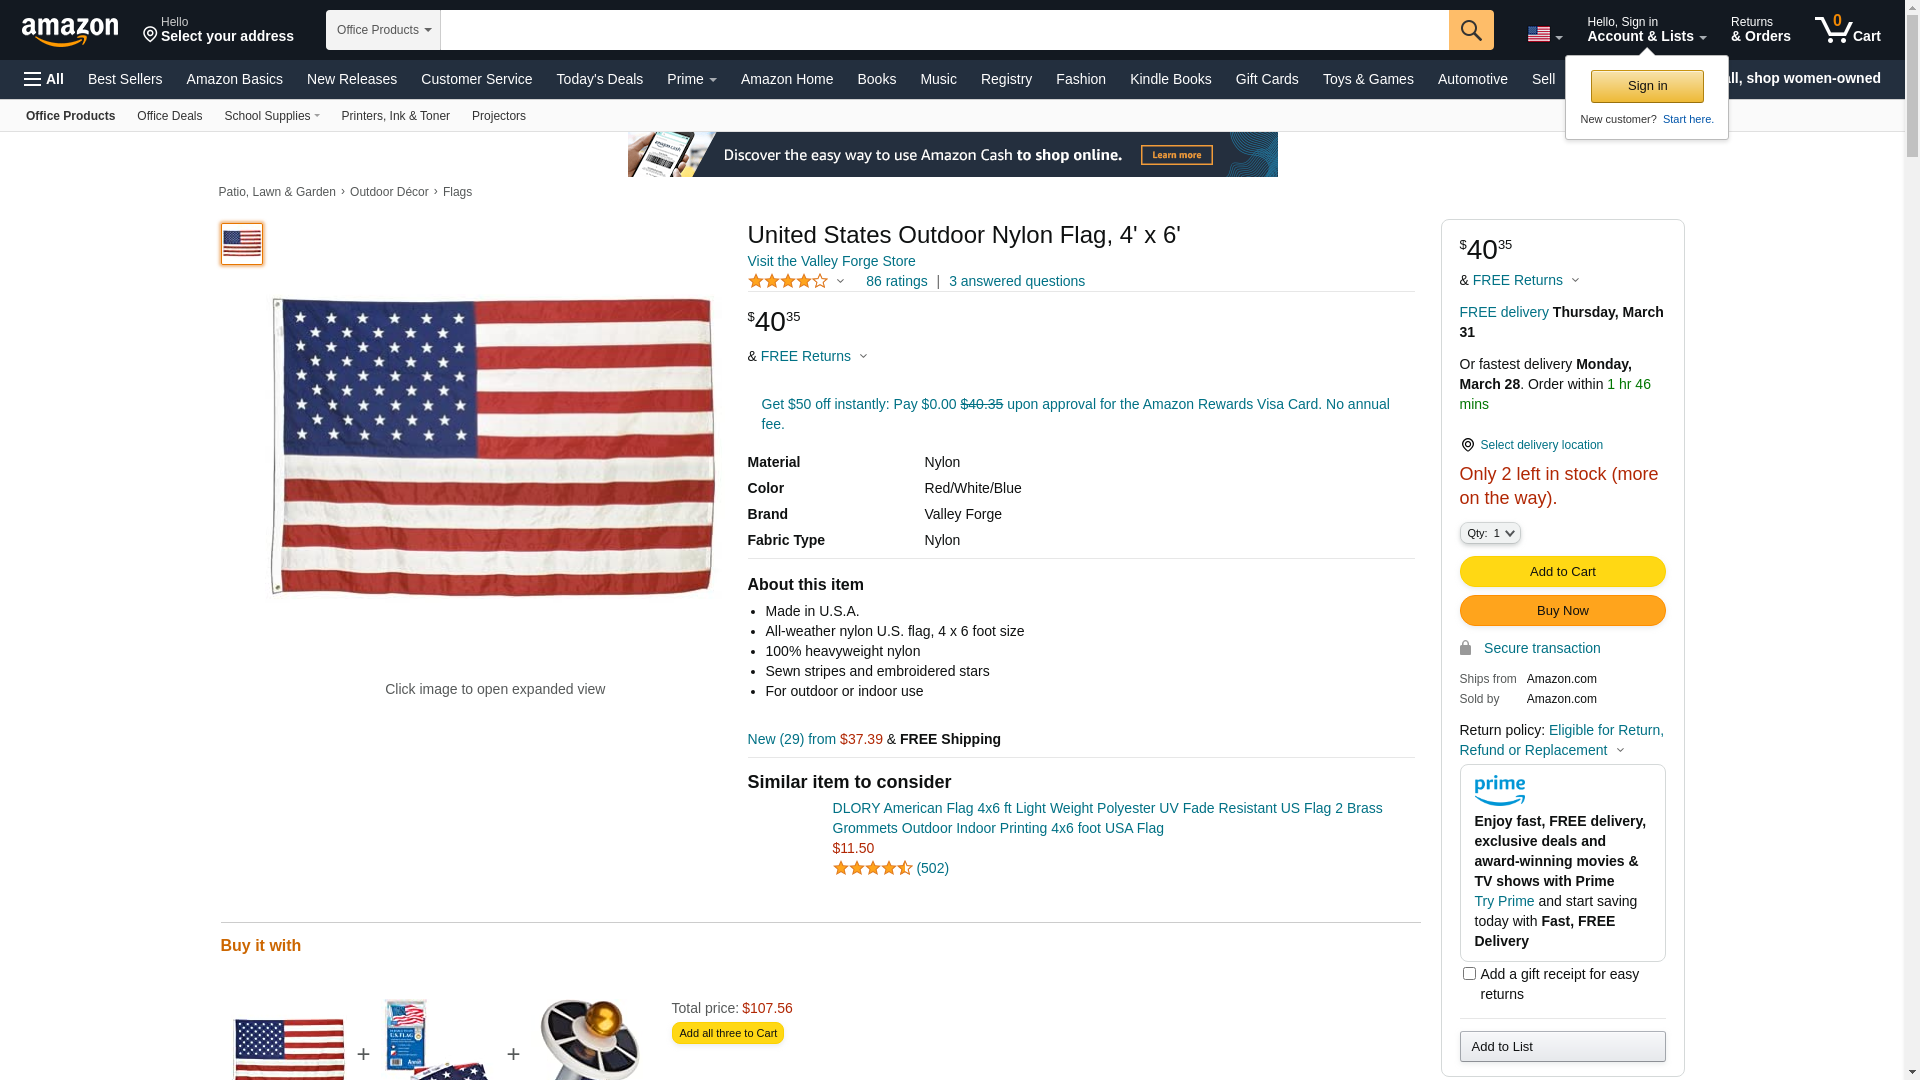
Task: Go to Office Deals tab
Action: coord(169,116)
